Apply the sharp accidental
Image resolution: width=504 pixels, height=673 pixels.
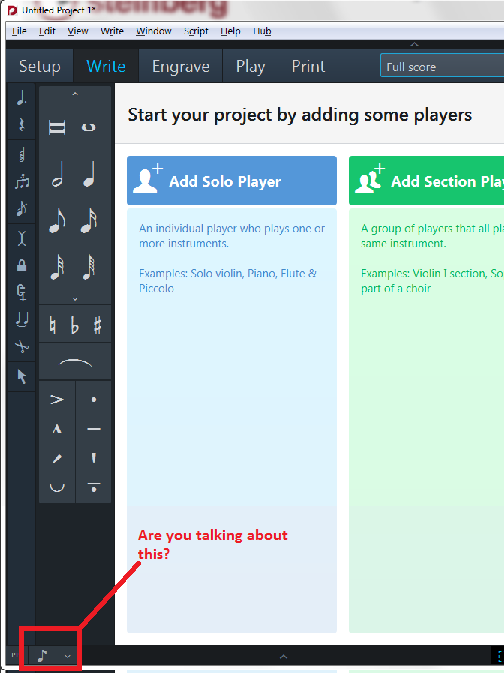pyautogui.click(x=97, y=325)
